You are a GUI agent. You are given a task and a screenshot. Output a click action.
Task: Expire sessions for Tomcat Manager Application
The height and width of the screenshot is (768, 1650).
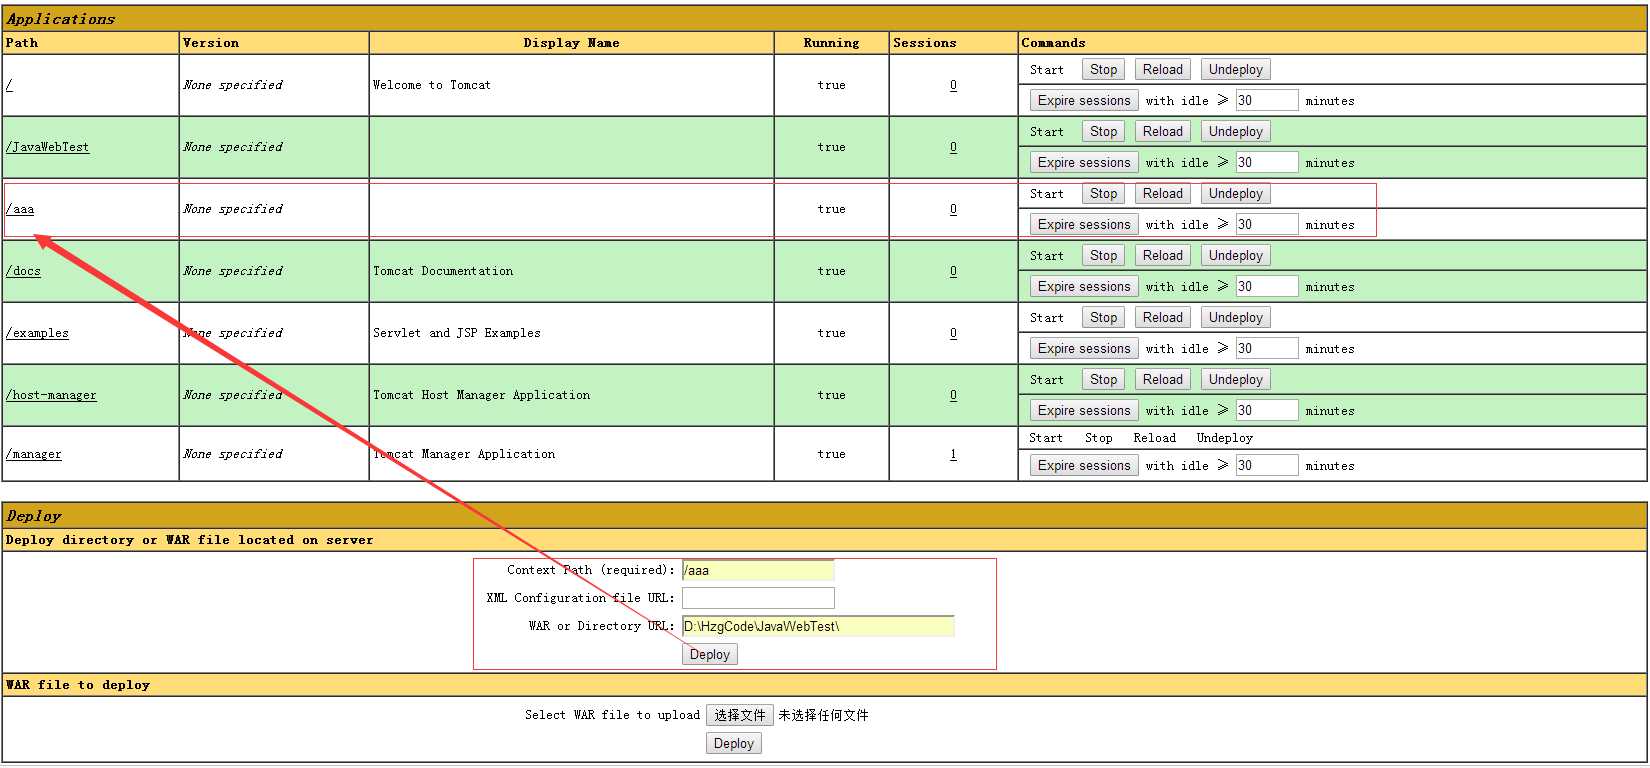(1084, 465)
